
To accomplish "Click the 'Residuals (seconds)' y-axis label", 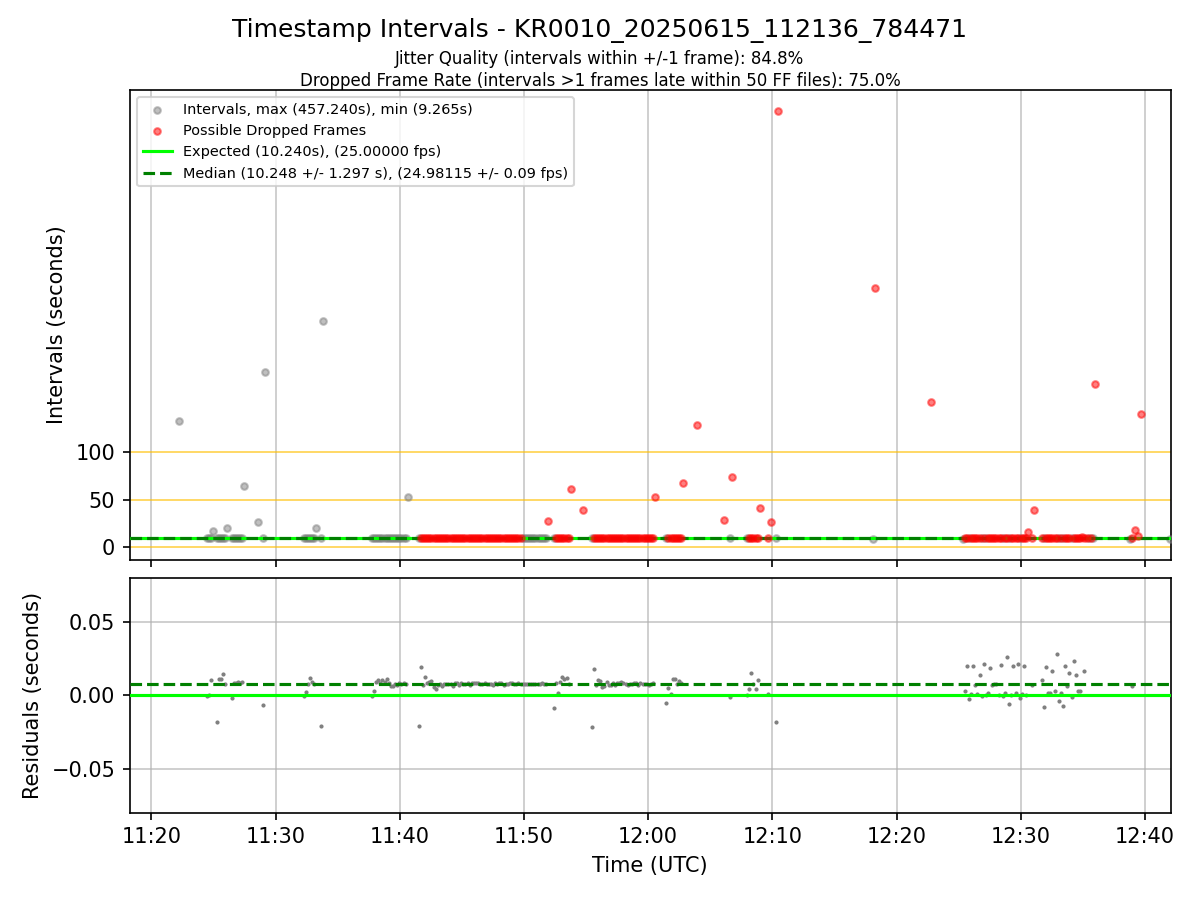I will 32,696.
